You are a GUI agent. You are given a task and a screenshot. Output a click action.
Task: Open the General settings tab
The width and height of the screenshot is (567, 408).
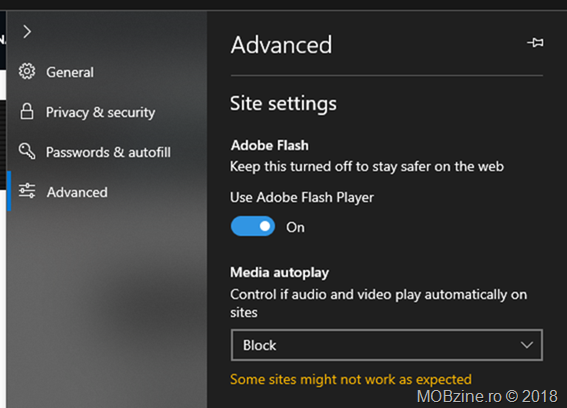pos(70,72)
